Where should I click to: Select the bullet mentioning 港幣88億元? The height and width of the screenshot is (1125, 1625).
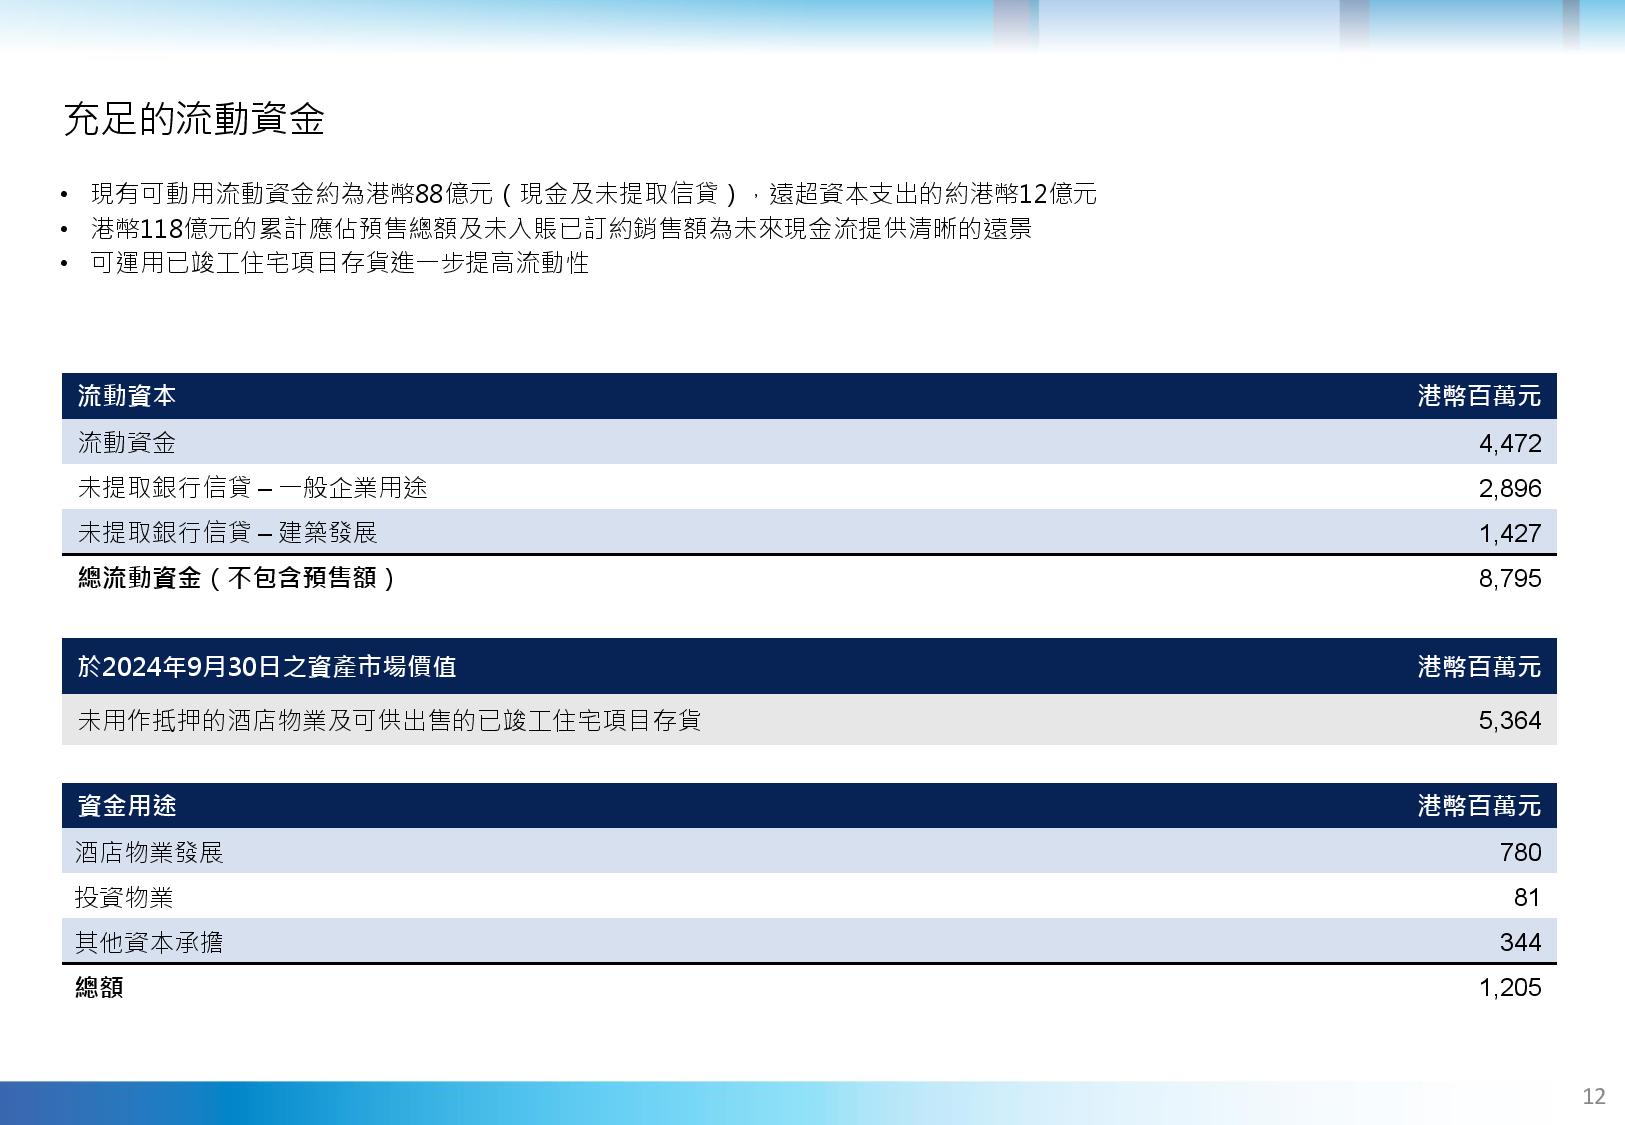coord(594,193)
